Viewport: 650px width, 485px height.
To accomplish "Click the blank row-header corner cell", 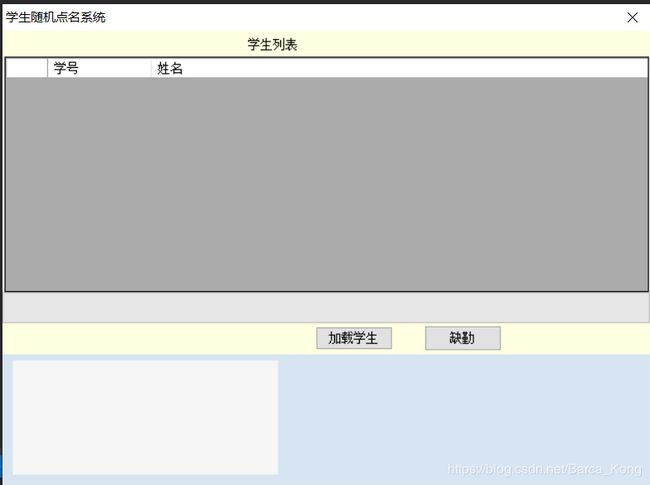I will (27, 68).
